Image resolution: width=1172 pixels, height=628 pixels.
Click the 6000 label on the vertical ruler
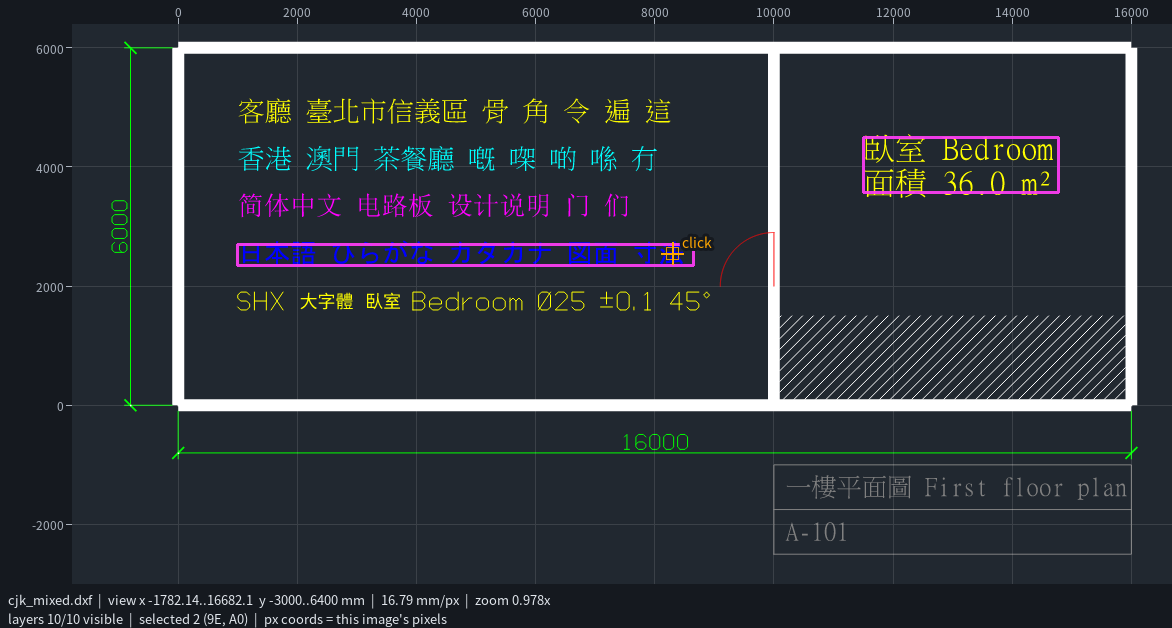point(50,49)
